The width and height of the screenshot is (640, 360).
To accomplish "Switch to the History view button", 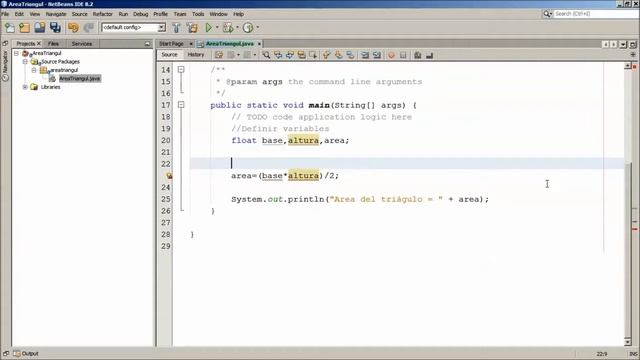I will tap(196, 55).
